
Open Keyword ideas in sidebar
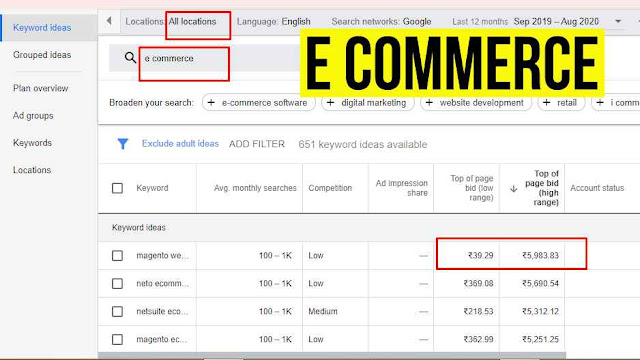pyautogui.click(x=42, y=27)
